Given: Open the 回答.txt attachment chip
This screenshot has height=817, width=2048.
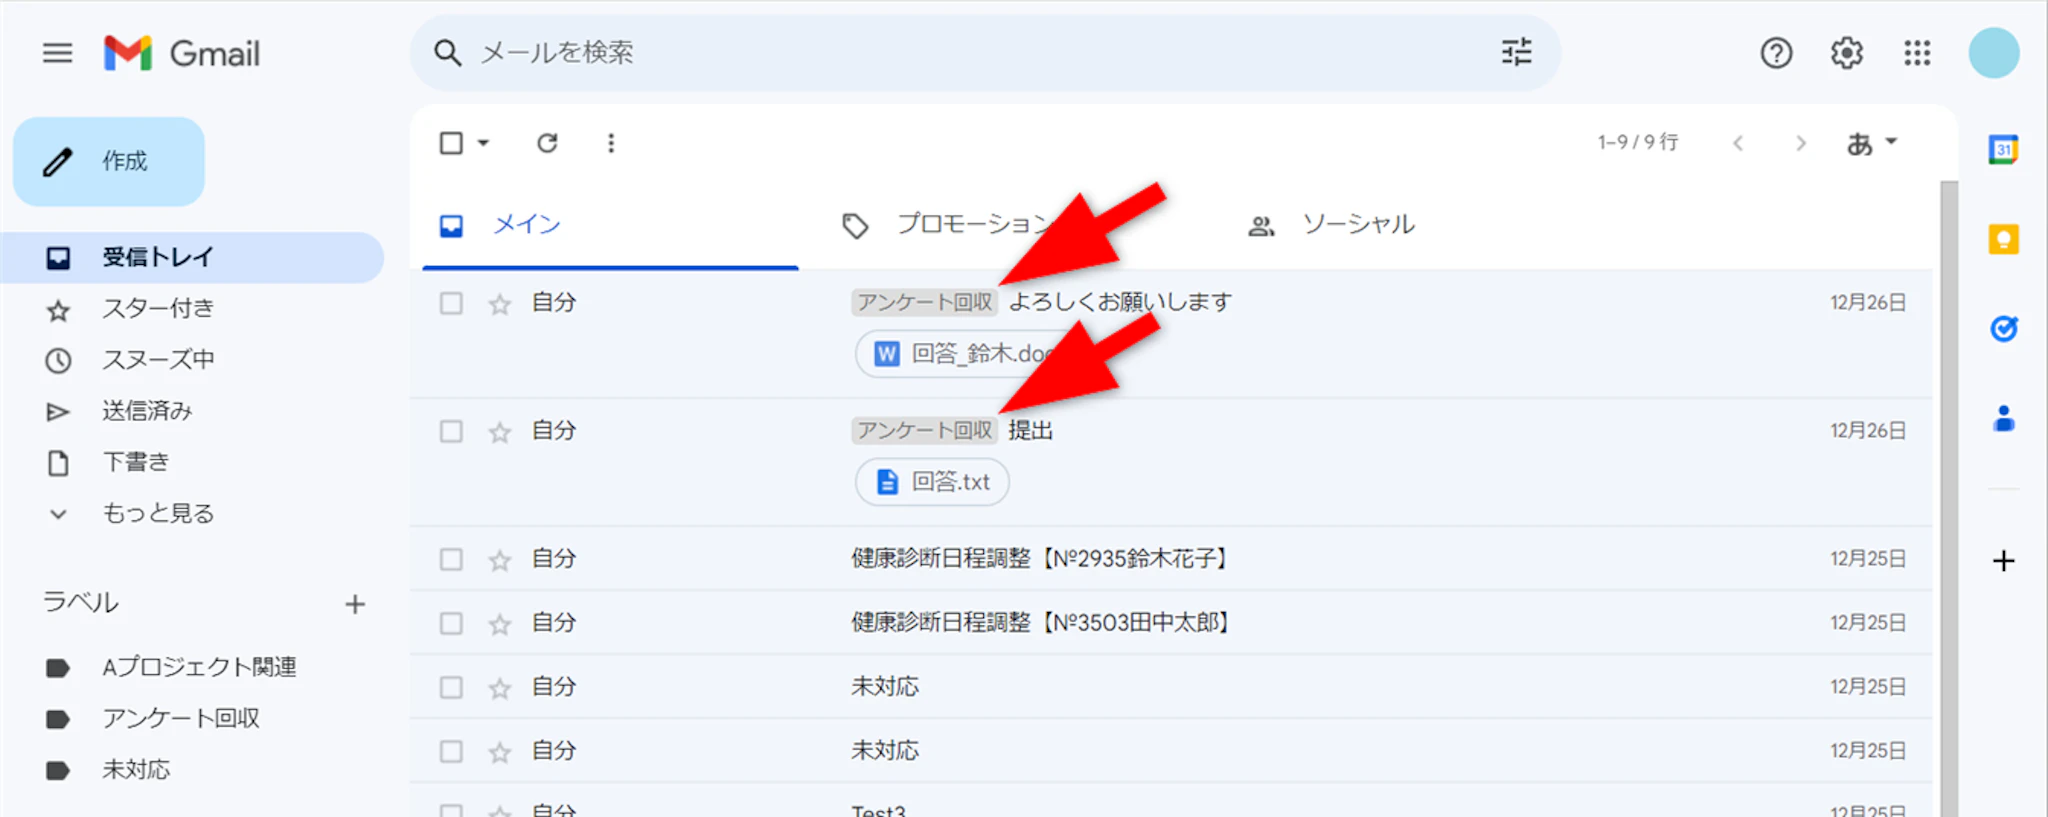Looking at the screenshot, I should pyautogui.click(x=932, y=482).
